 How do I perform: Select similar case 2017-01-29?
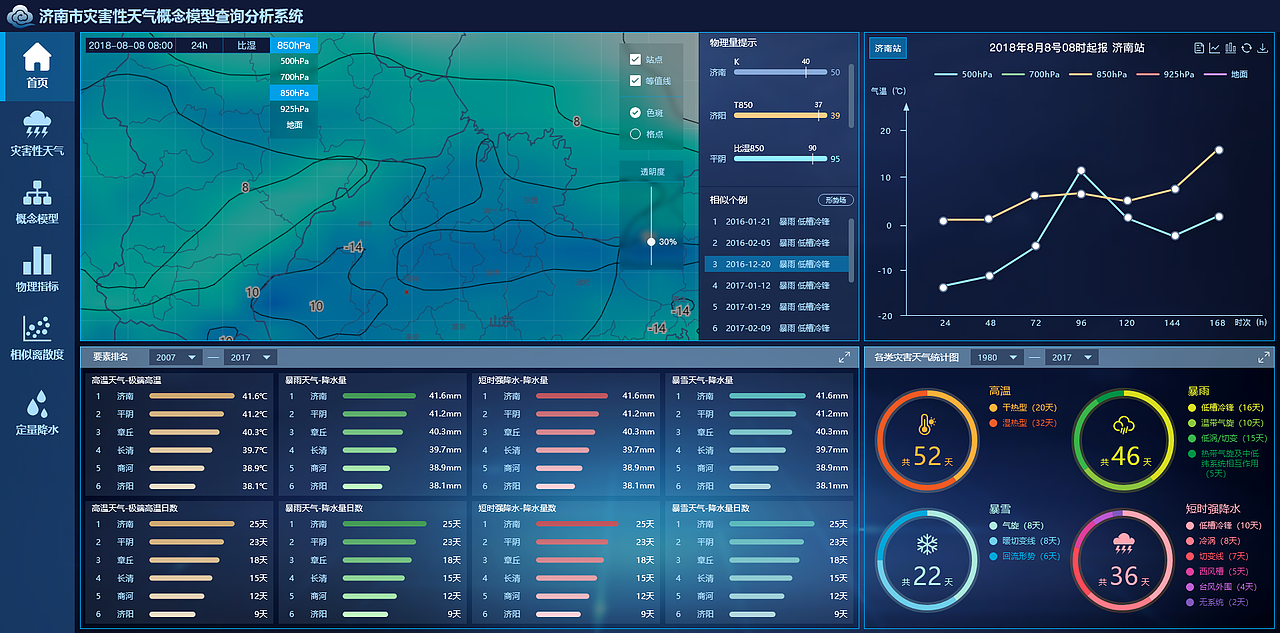775,307
